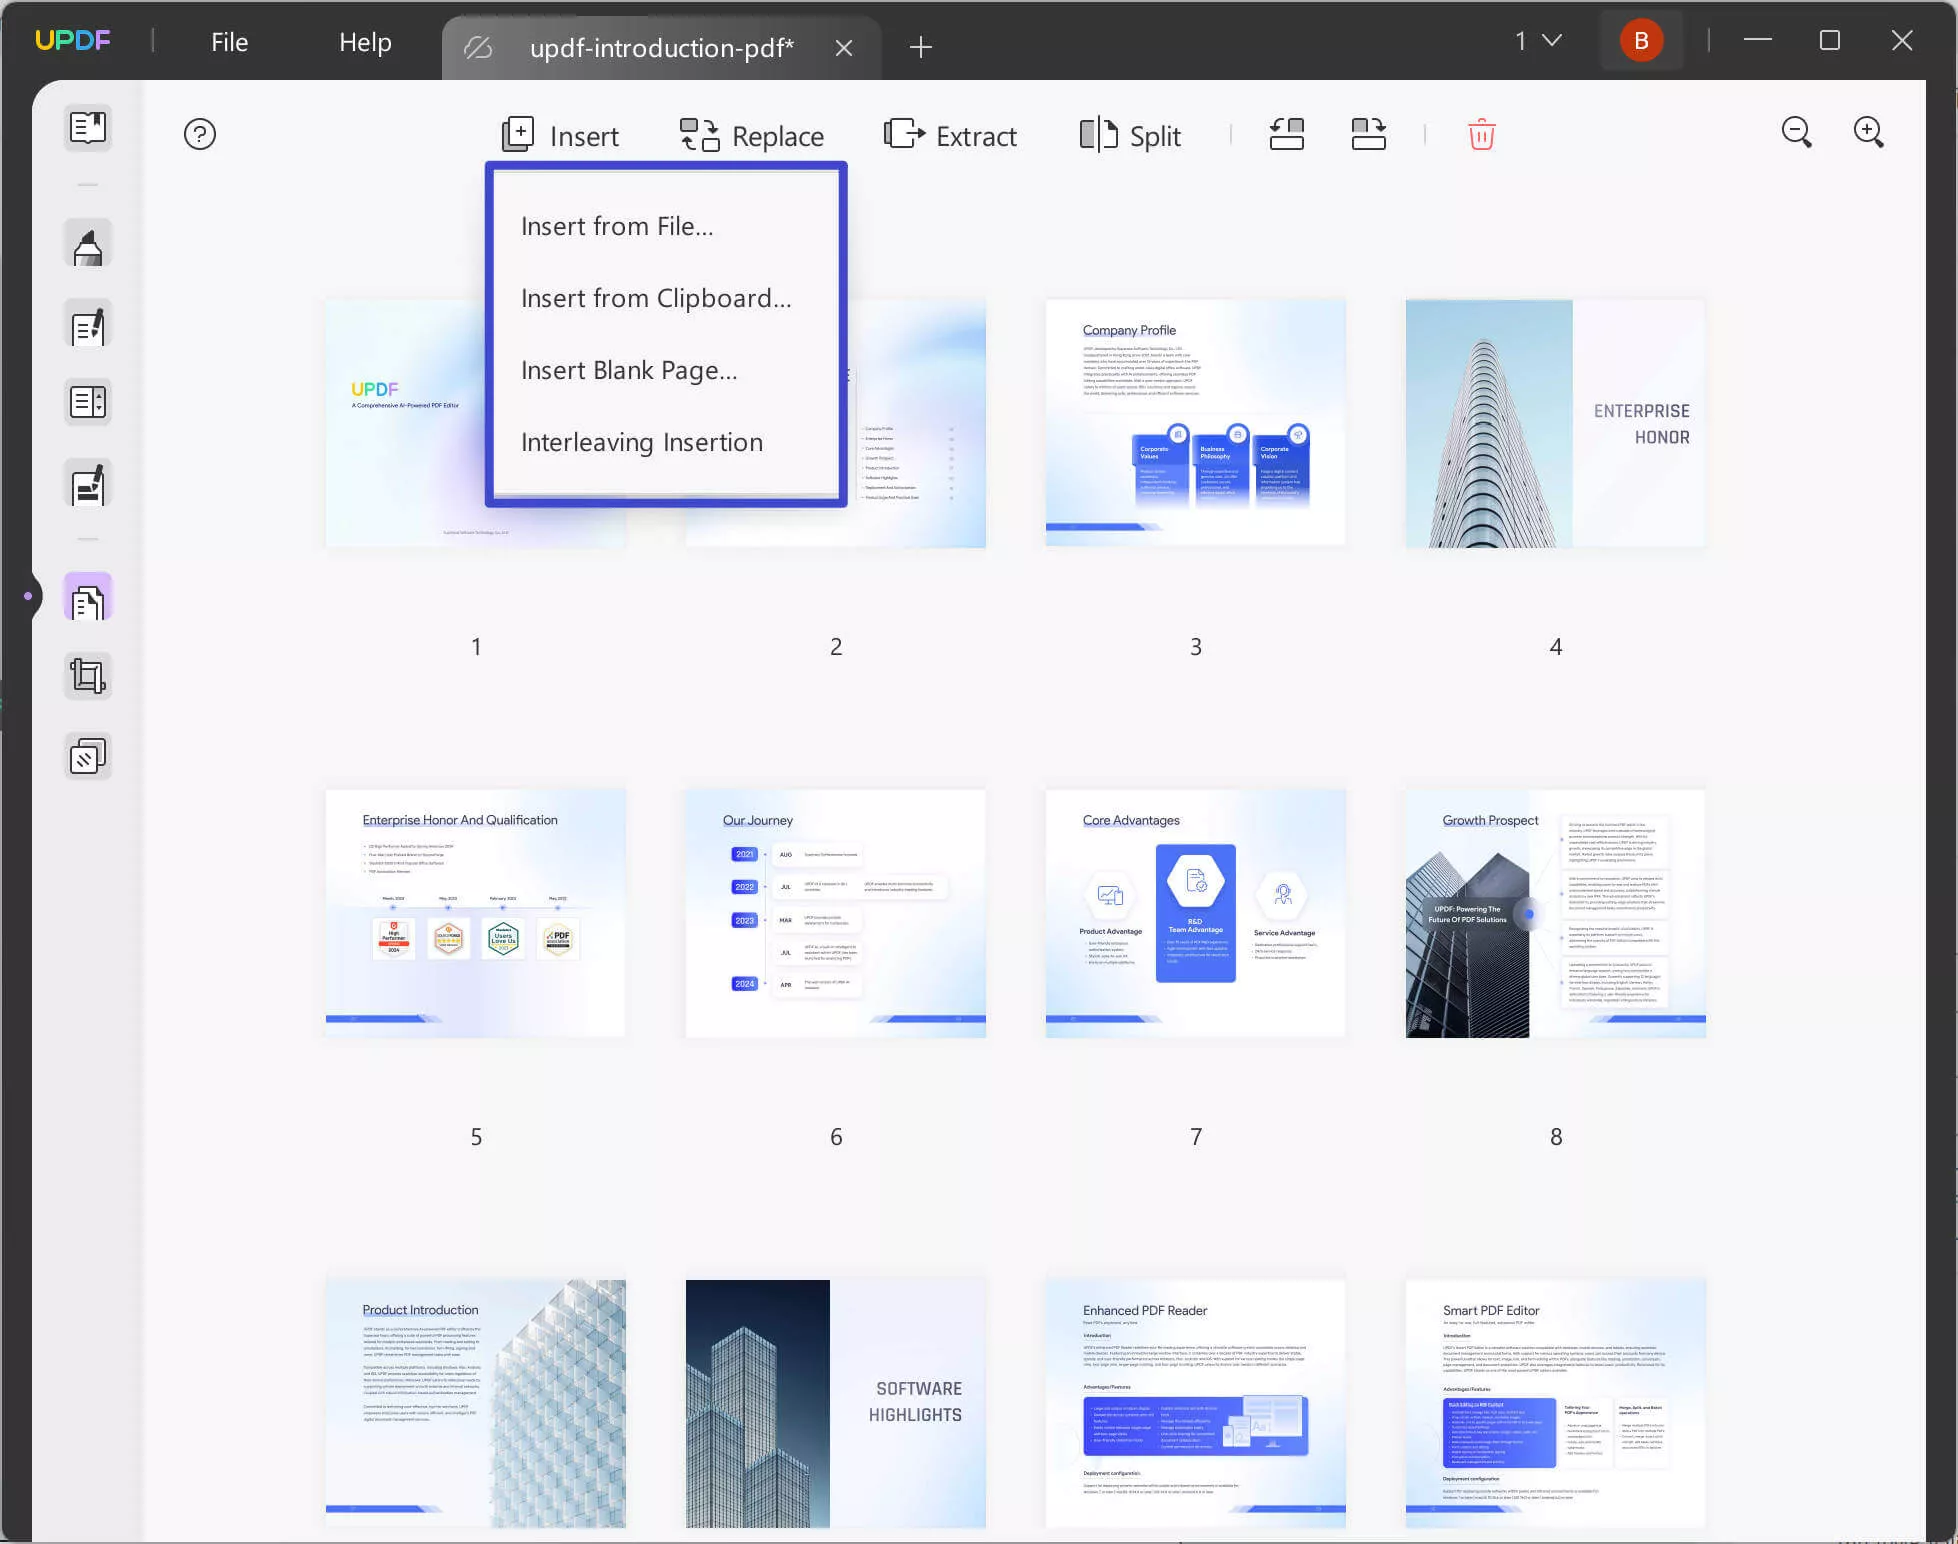This screenshot has width=1958, height=1544.
Task: Click the Insert from Clipboard option
Action: click(x=656, y=297)
